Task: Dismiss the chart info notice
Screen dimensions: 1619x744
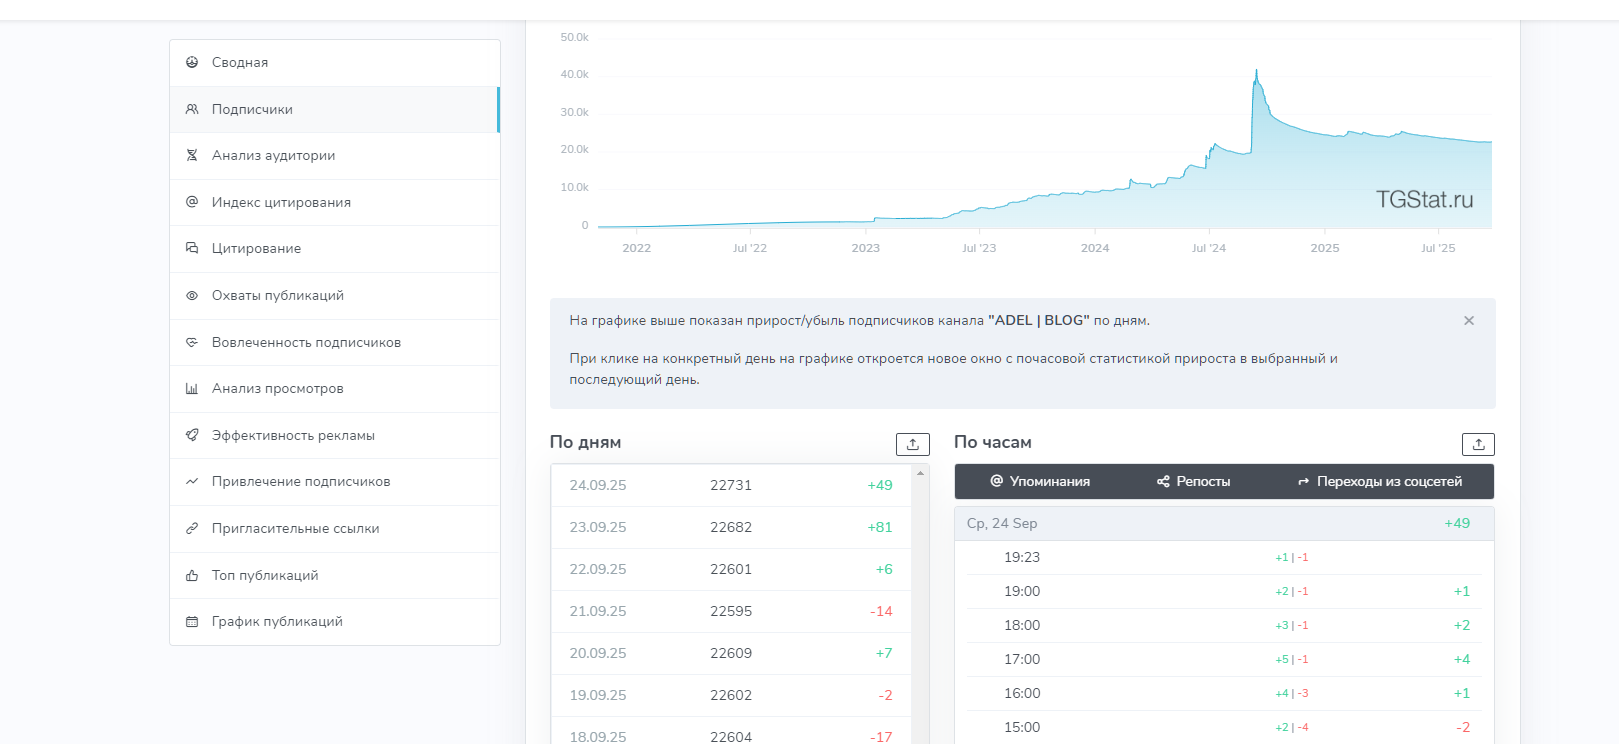Action: (1468, 321)
